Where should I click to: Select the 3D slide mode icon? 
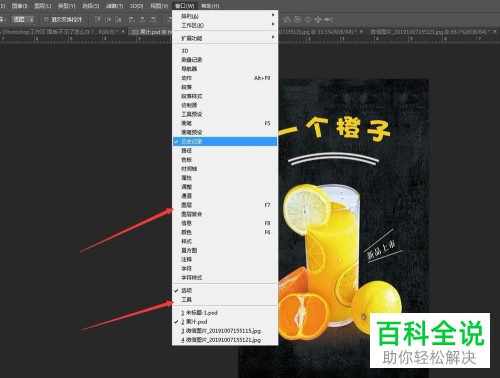(318, 20)
